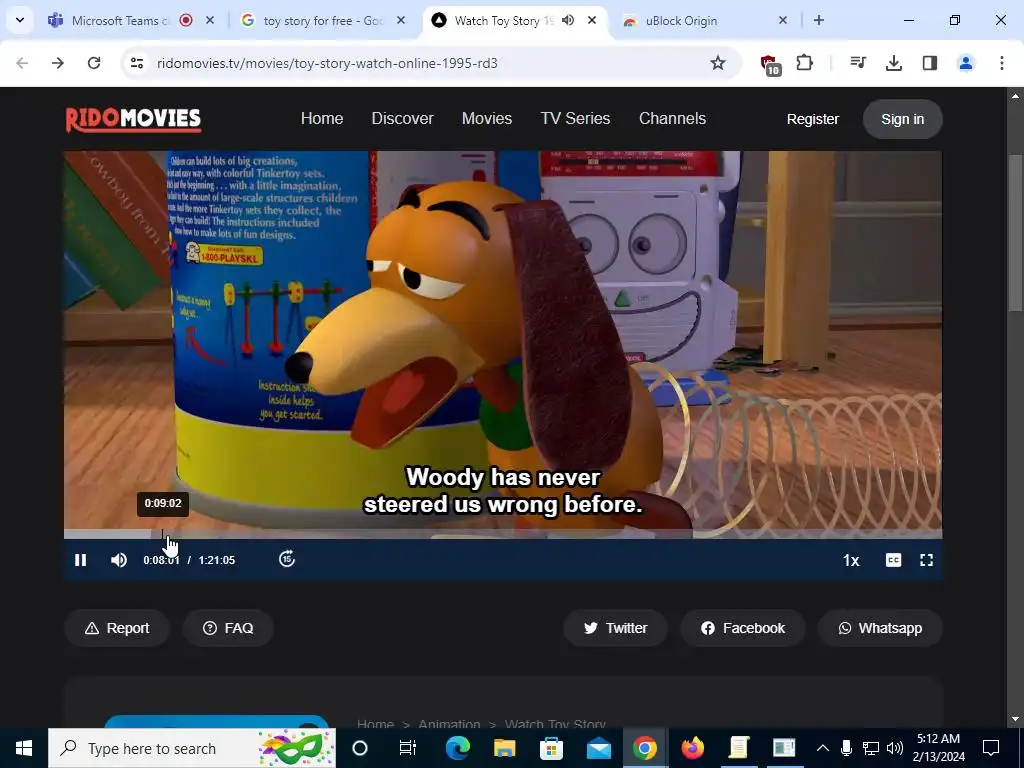Close the Microsoft Teams tab
The image size is (1024, 768).
click(x=210, y=20)
